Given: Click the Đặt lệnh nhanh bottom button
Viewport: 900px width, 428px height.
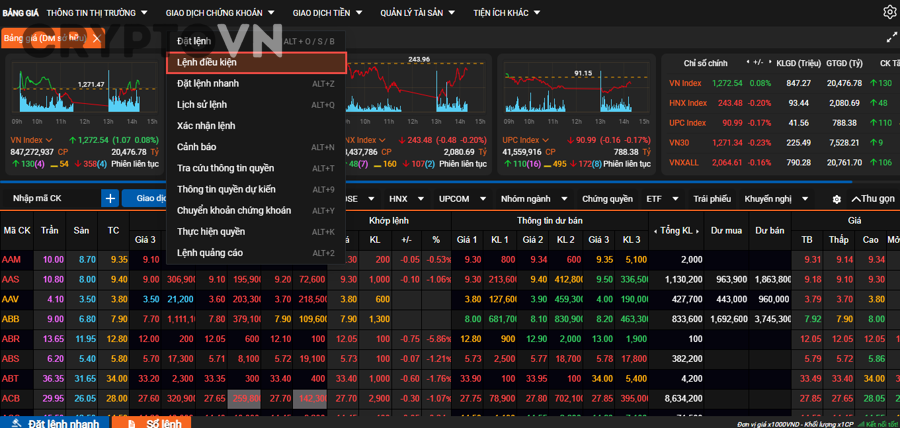Looking at the screenshot, I should [x=55, y=423].
